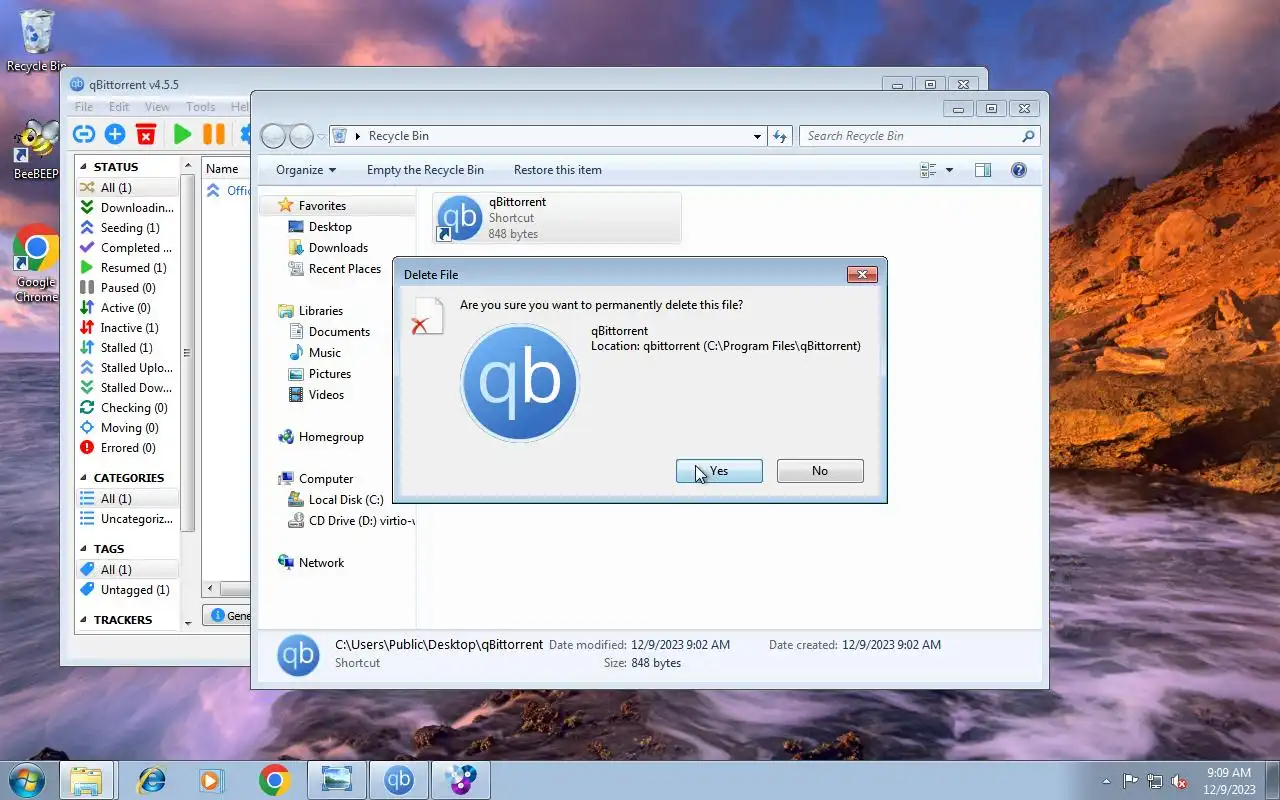Image resolution: width=1280 pixels, height=800 pixels.
Task: Collapse the TRACKERS section
Action: (84, 620)
